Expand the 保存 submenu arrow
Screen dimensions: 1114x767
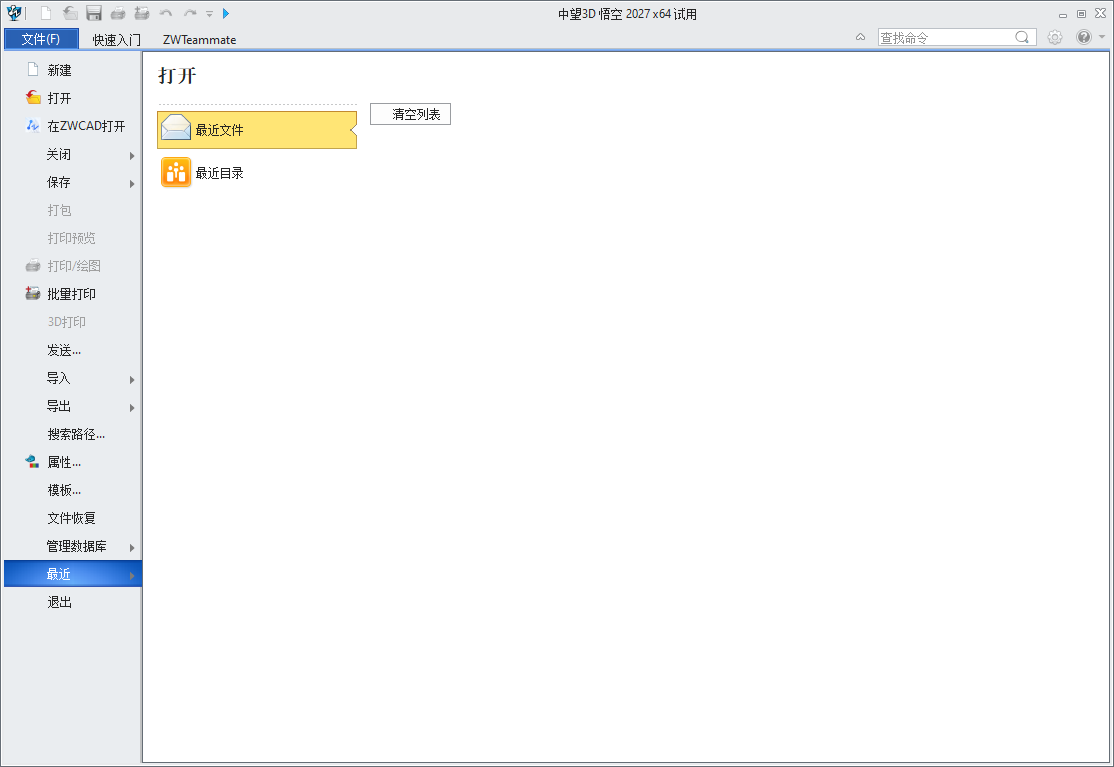(x=132, y=184)
